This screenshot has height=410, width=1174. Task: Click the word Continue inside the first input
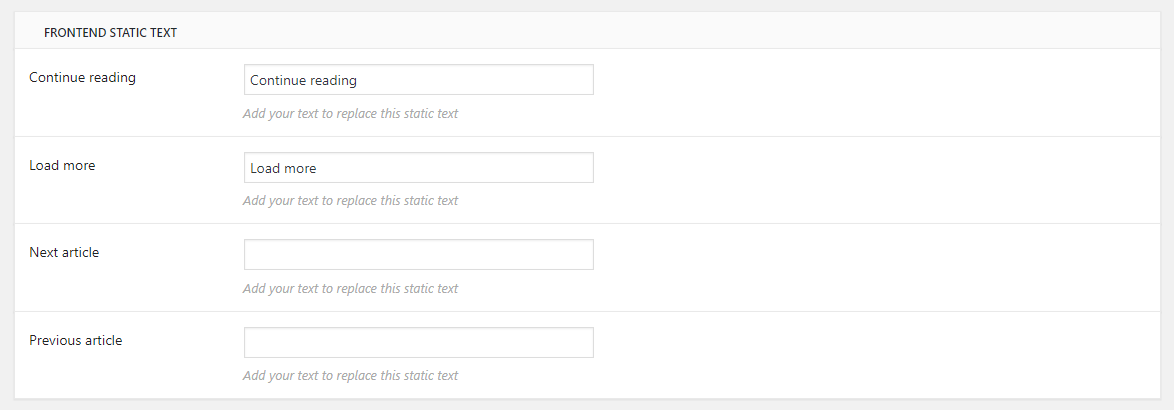coord(275,80)
